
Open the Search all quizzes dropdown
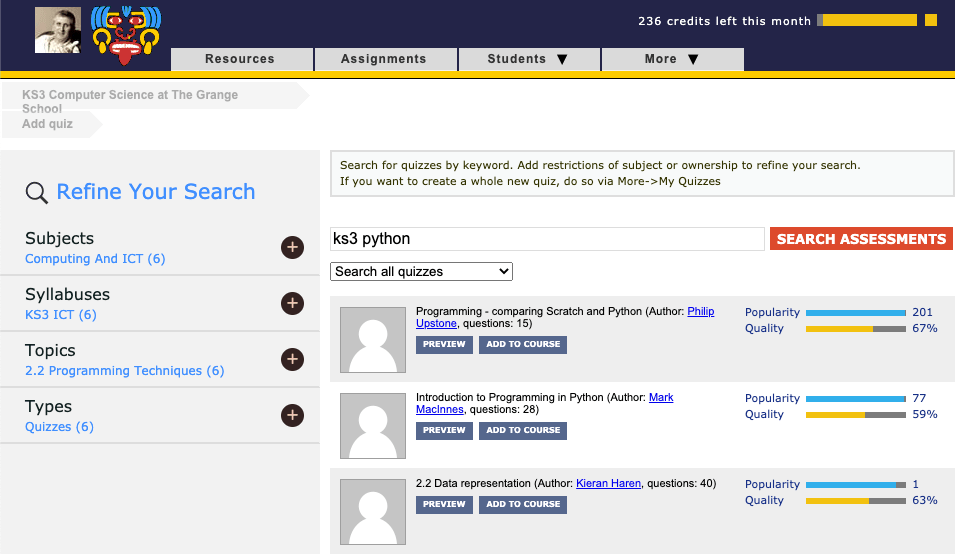421,271
